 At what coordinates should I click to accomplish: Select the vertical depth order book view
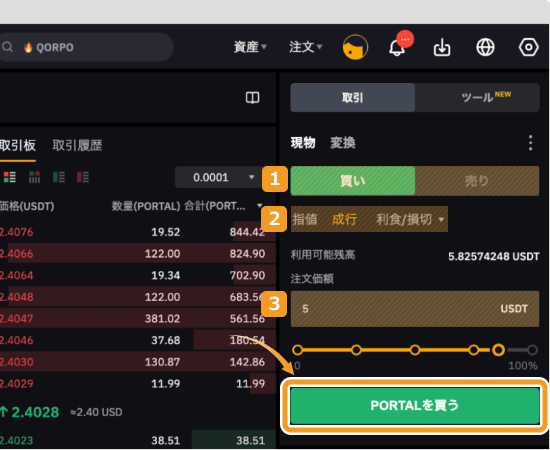[34, 177]
